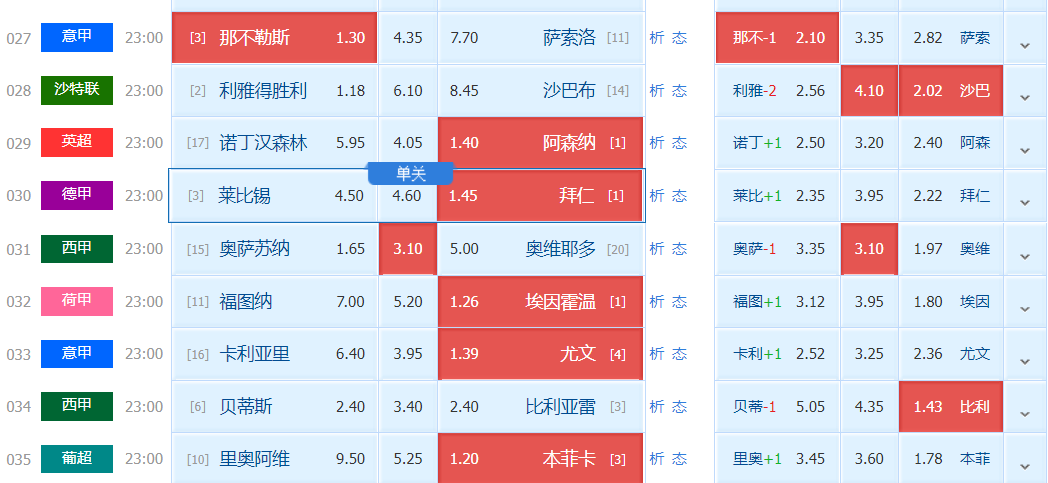Expand match 028 details chevron
The height and width of the screenshot is (483, 1048).
1025,96
